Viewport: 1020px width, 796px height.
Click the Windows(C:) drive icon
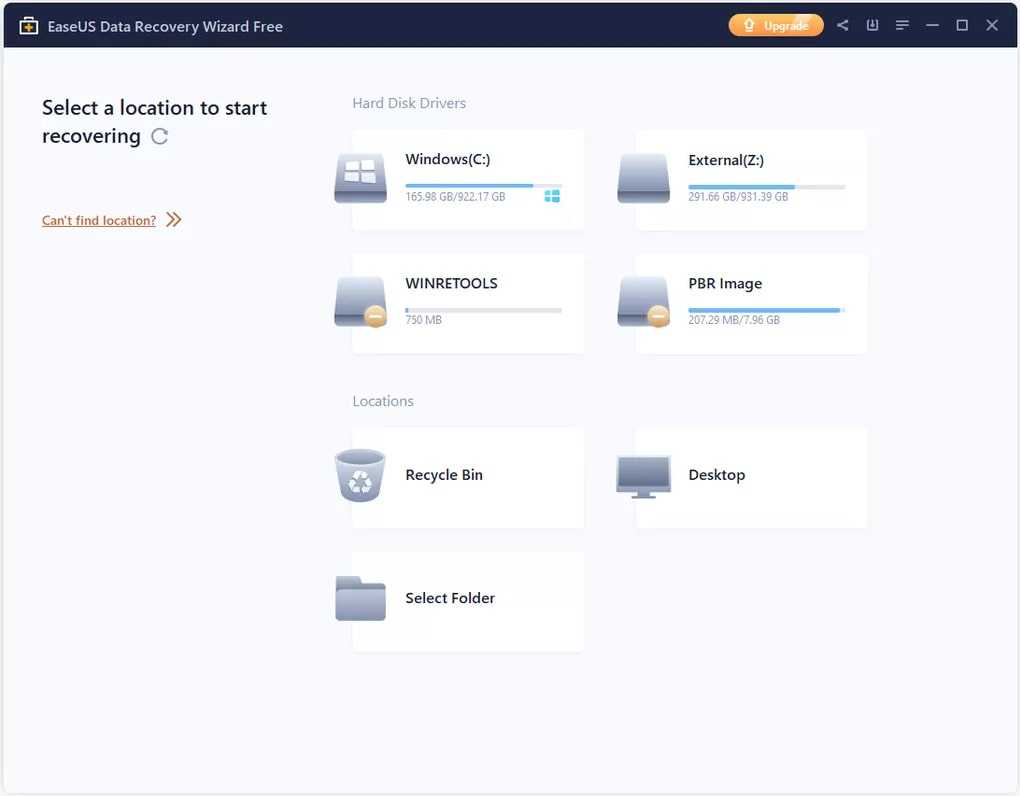(x=360, y=180)
